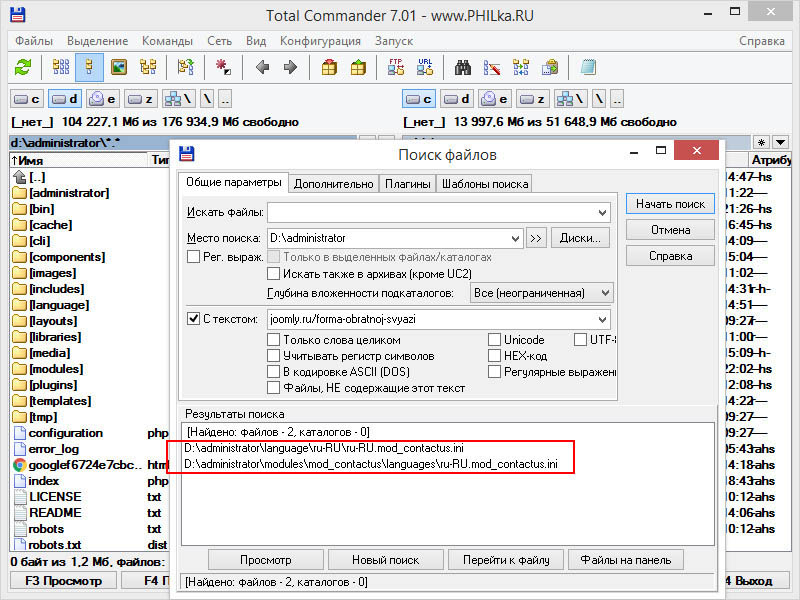Screen dimensions: 800x600
Task: Click the '>>' button next to search location
Action: (536, 238)
